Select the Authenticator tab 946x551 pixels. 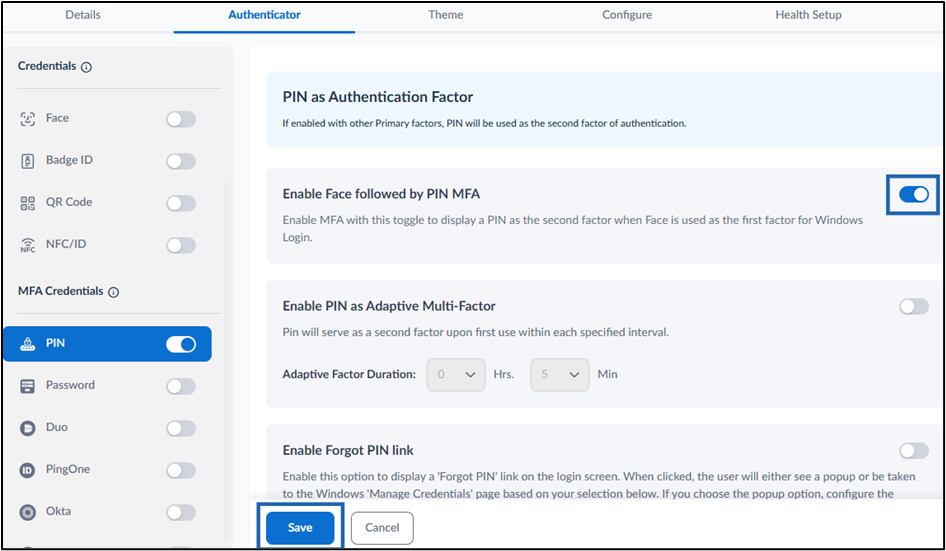[264, 15]
